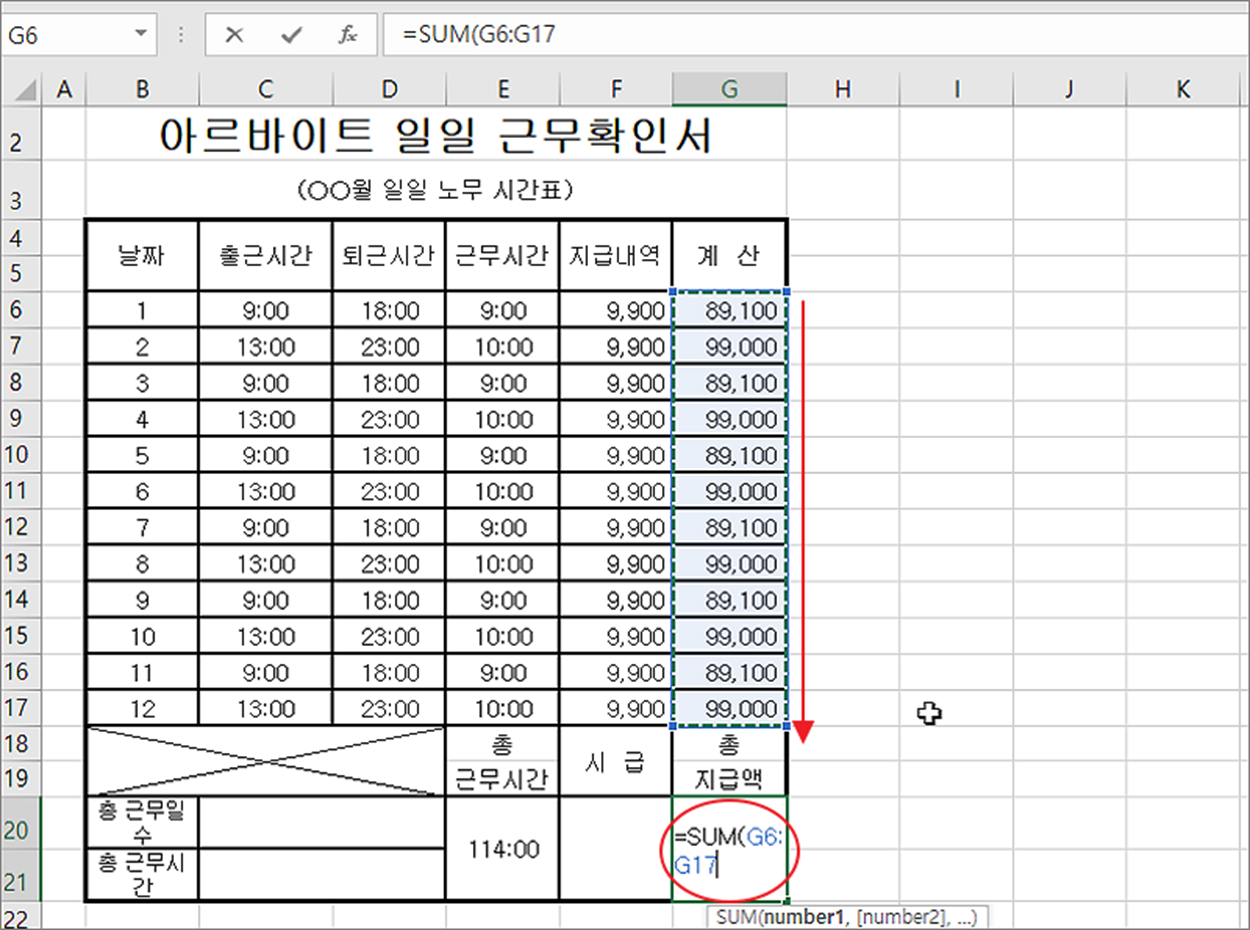Select column J header
Image resolution: width=1250 pixels, height=930 pixels.
(x=1069, y=90)
